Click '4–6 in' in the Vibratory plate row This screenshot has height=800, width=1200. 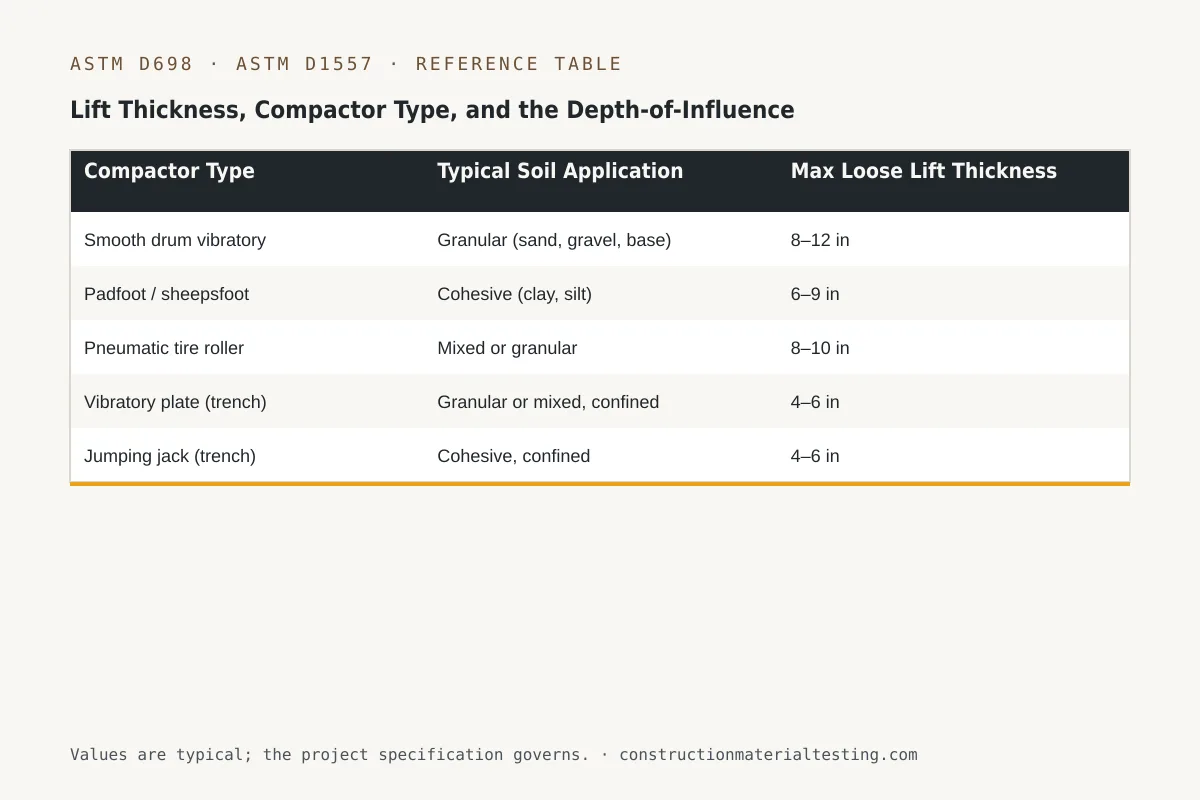[x=815, y=402]
